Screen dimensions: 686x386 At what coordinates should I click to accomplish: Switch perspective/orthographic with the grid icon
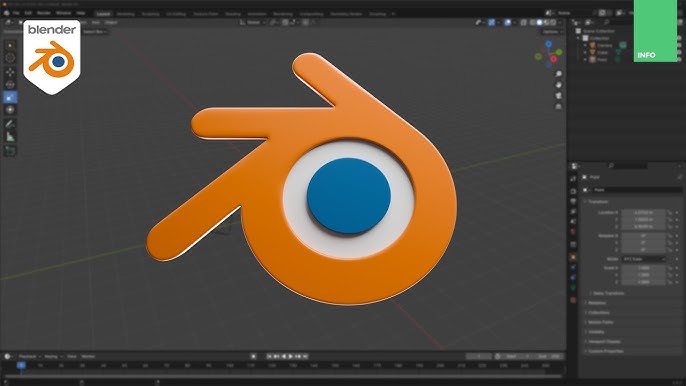click(x=559, y=106)
